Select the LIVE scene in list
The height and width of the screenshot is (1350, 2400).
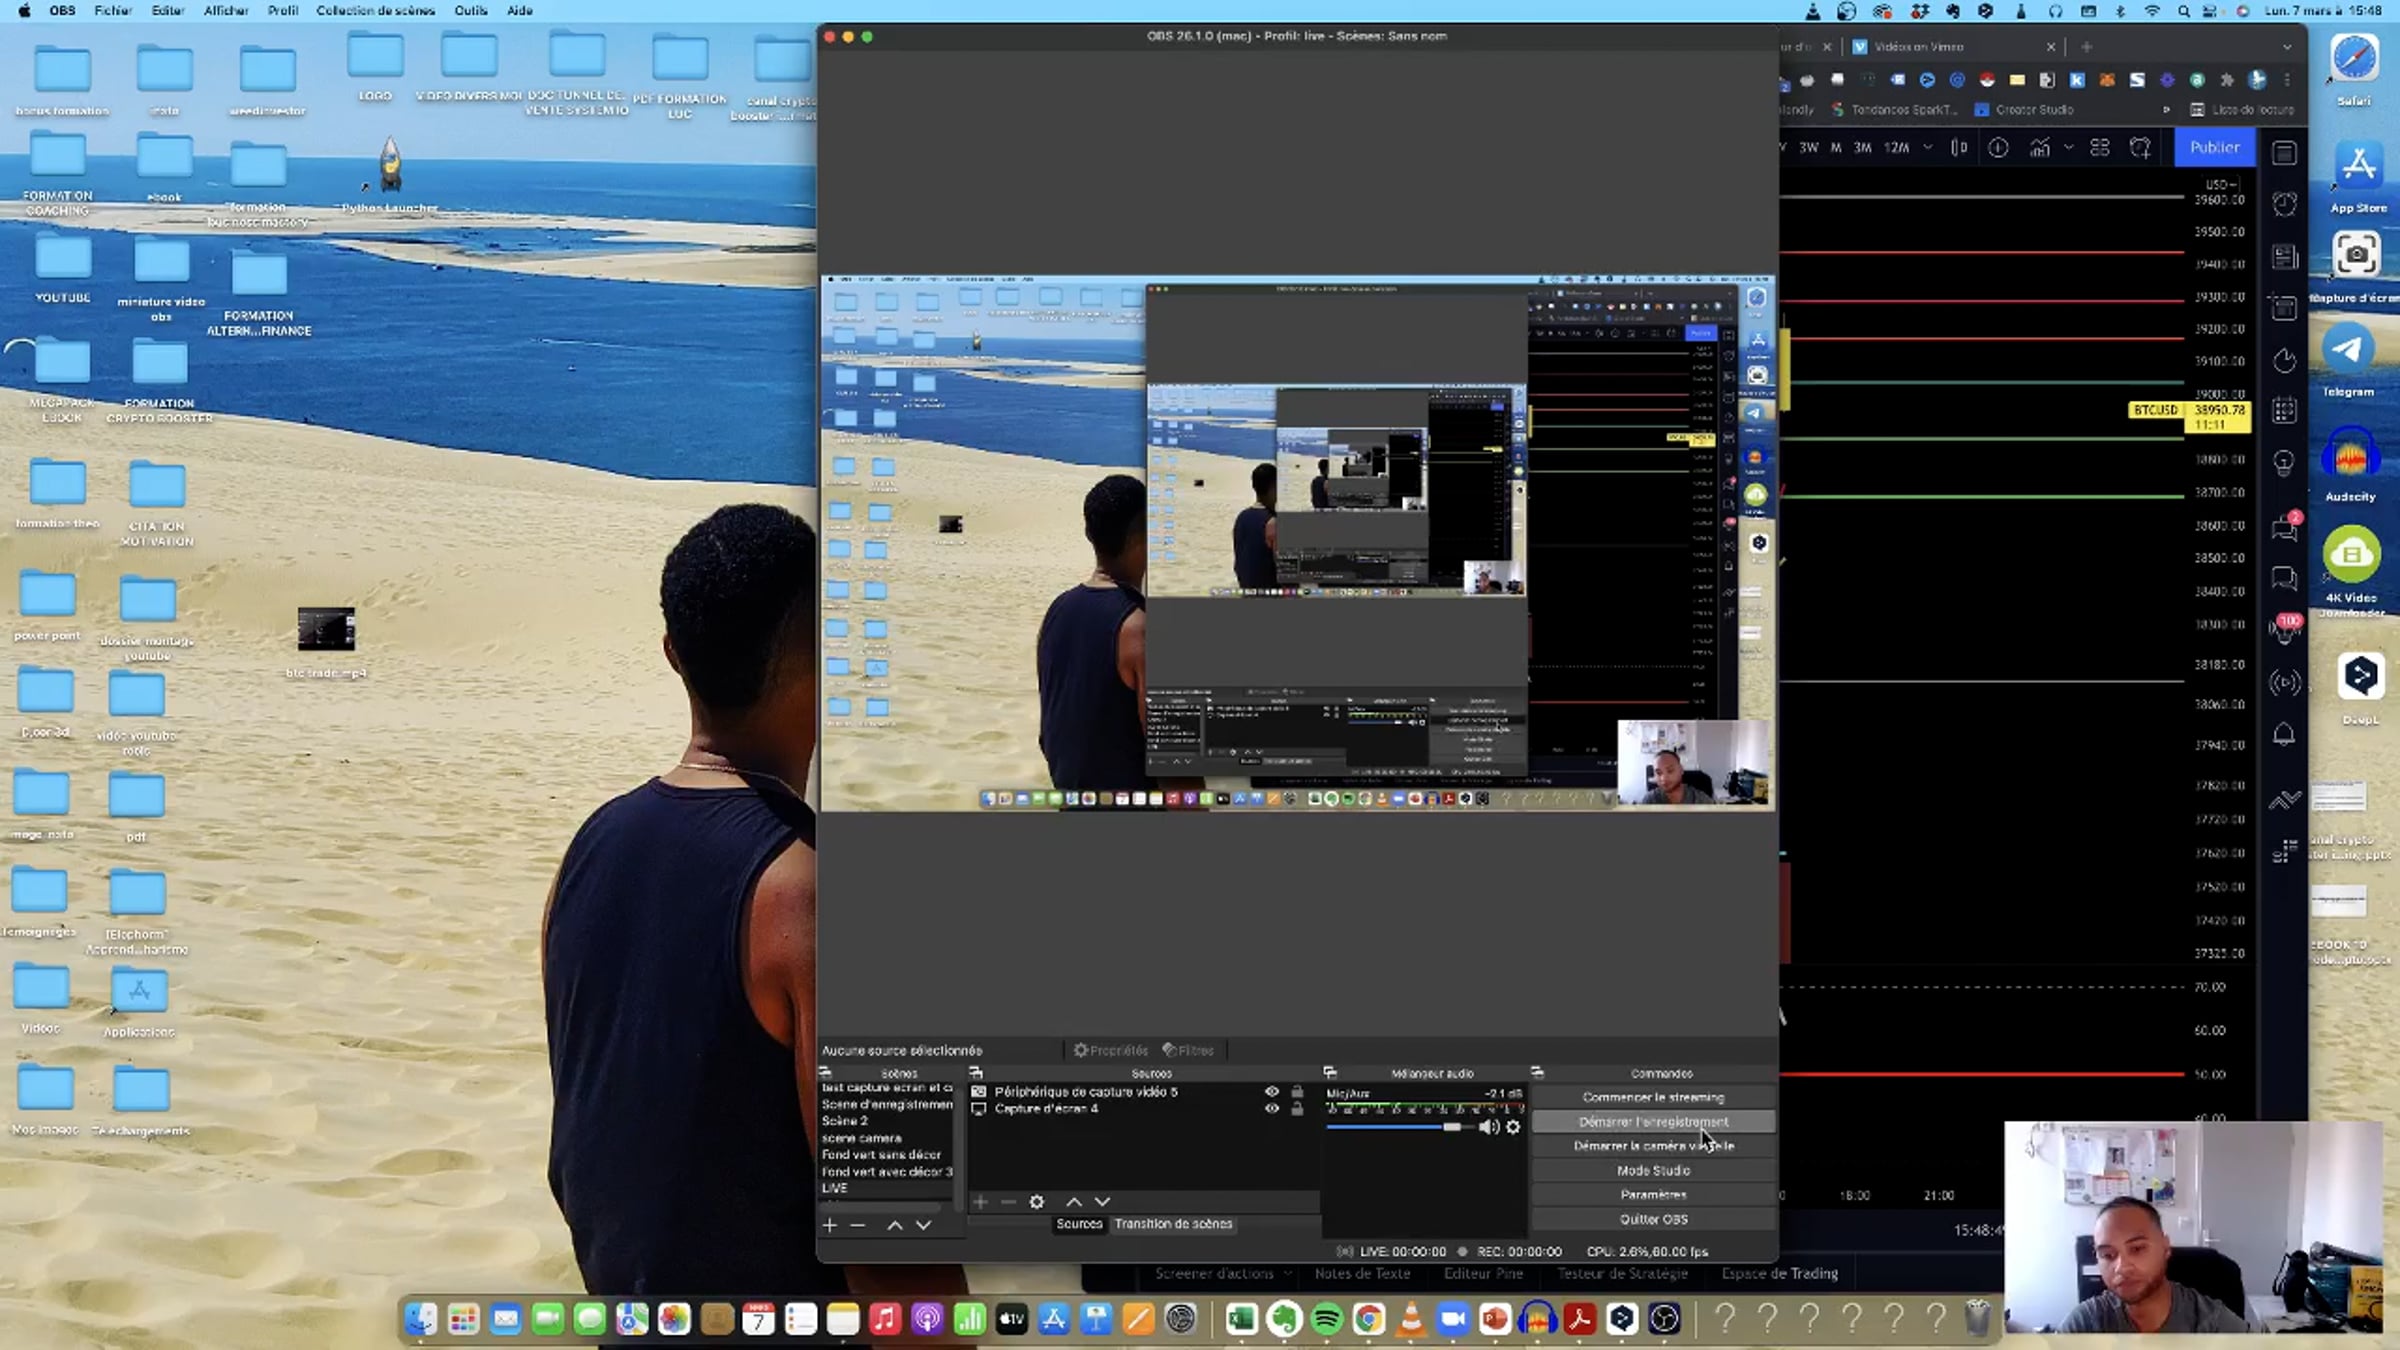pos(835,1188)
